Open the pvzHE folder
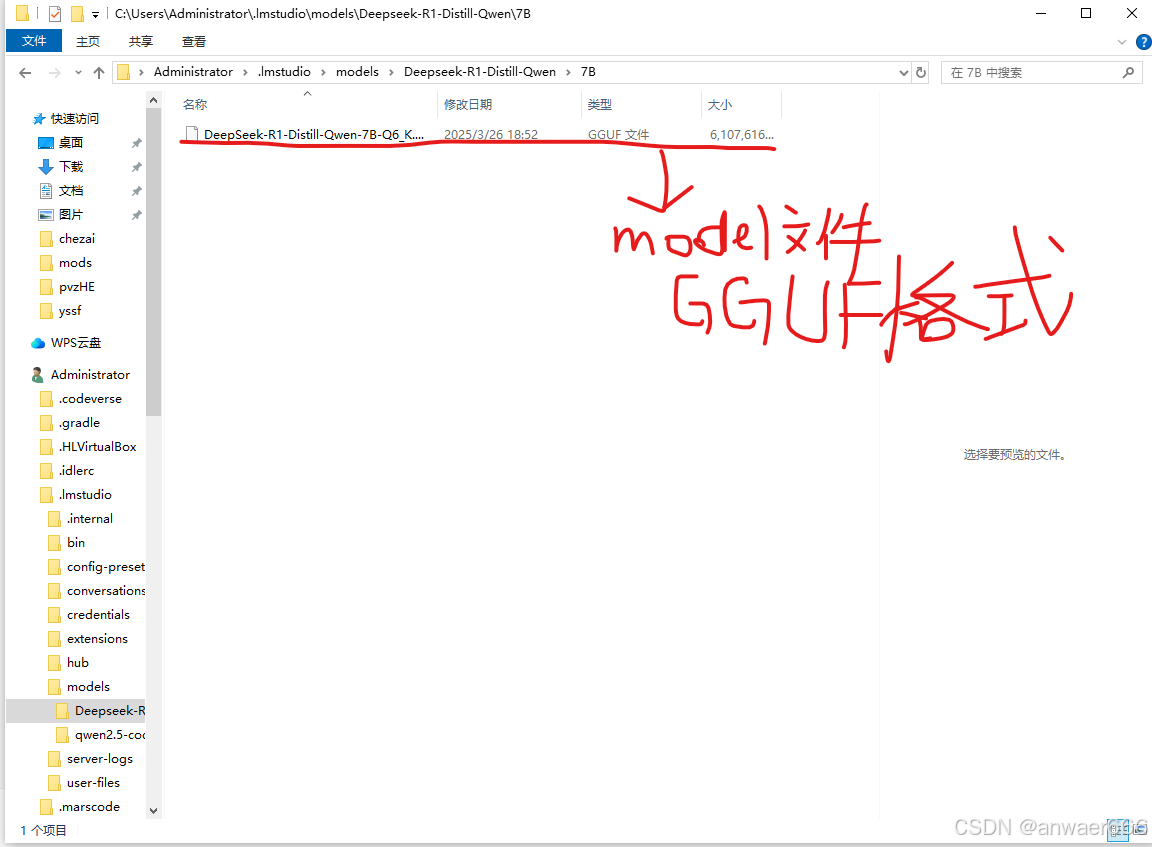1152x847 pixels. coord(76,286)
